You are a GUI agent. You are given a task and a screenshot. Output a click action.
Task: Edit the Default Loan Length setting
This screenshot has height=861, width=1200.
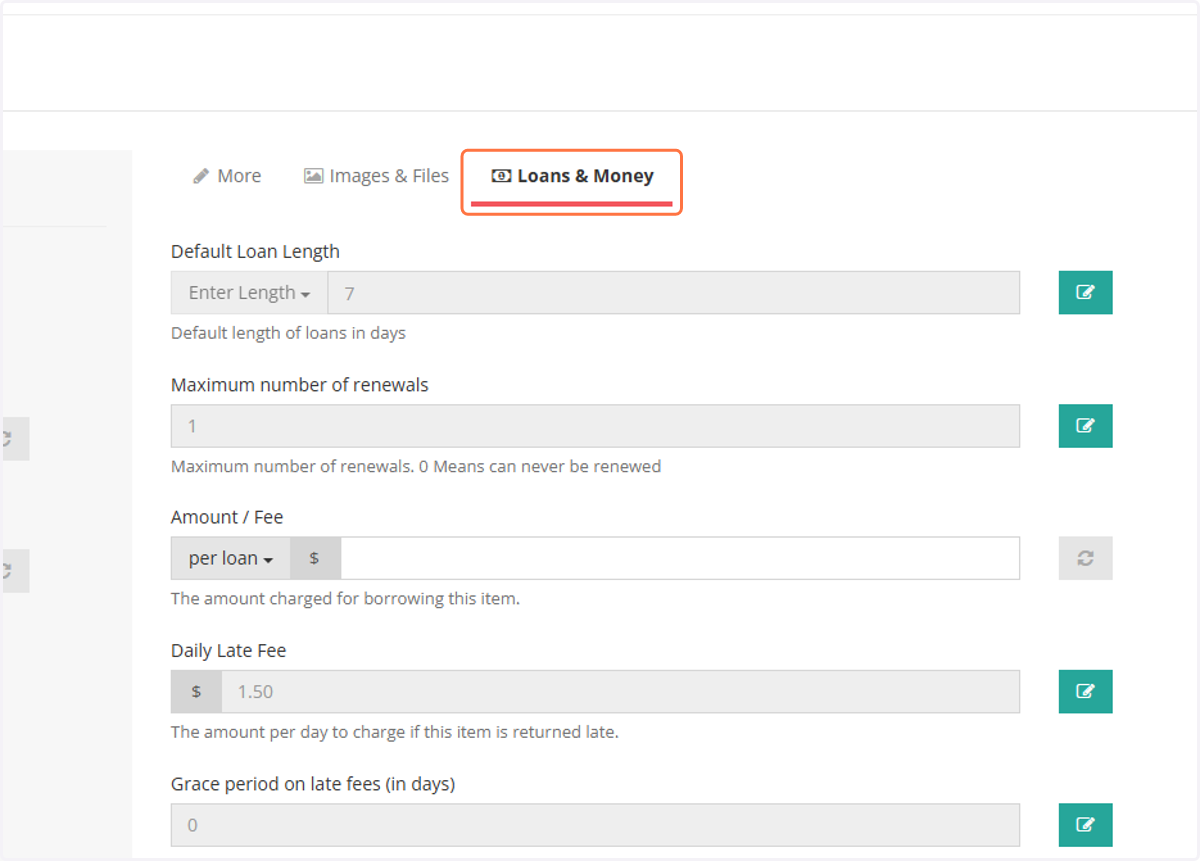[1085, 293]
